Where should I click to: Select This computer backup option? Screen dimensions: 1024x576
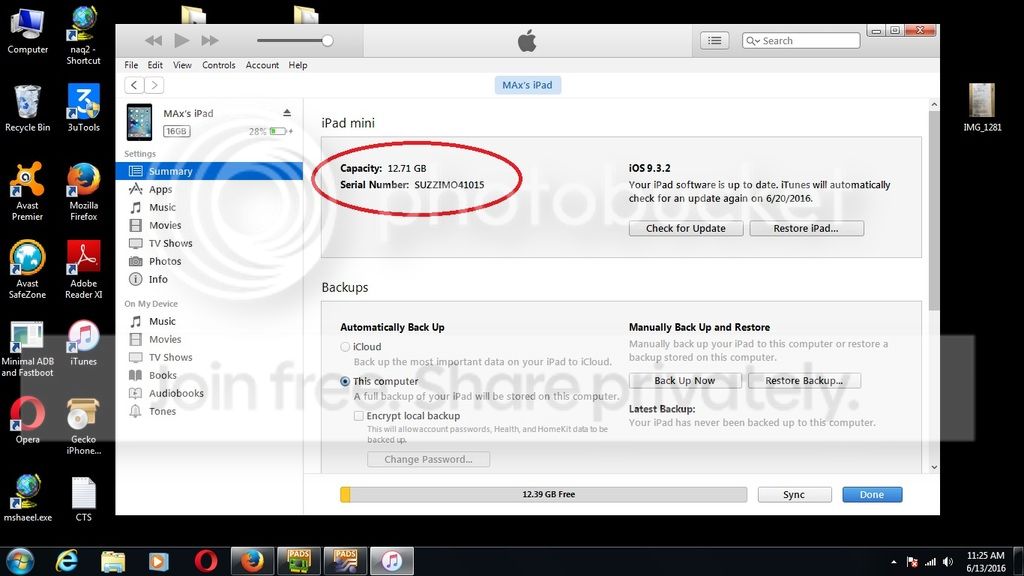coord(345,382)
